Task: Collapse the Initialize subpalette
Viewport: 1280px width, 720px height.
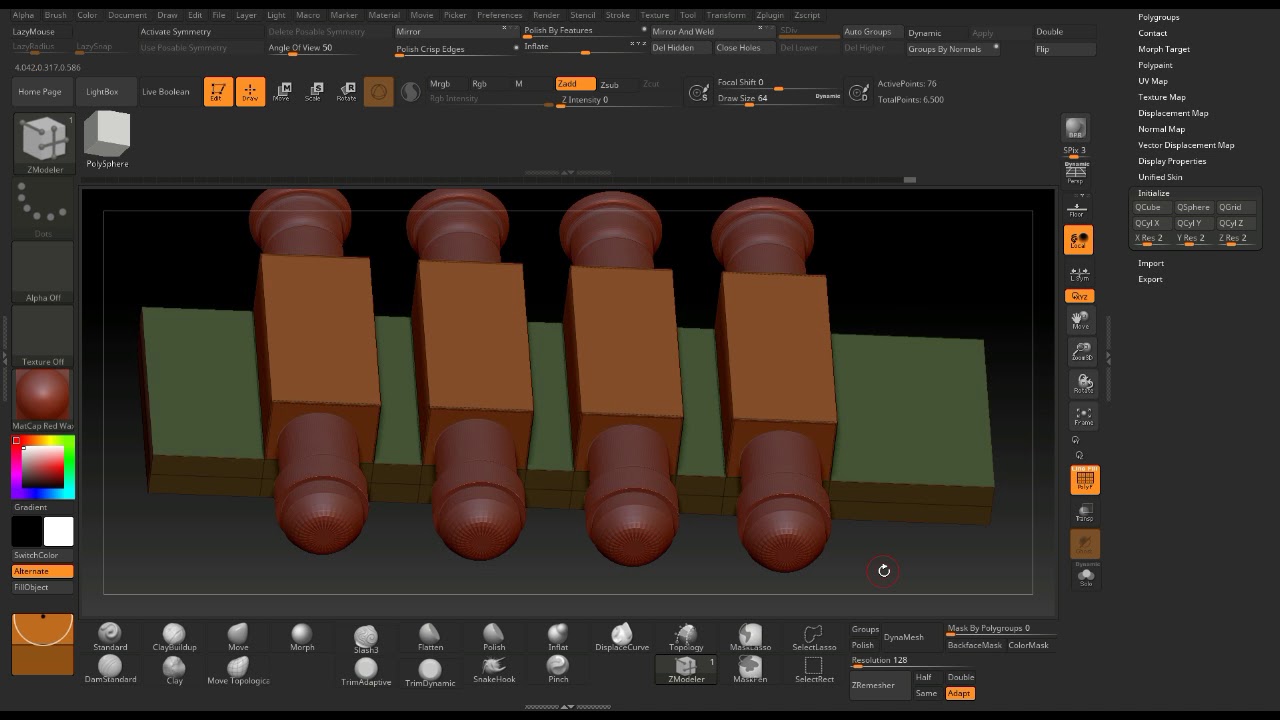Action: (1153, 193)
